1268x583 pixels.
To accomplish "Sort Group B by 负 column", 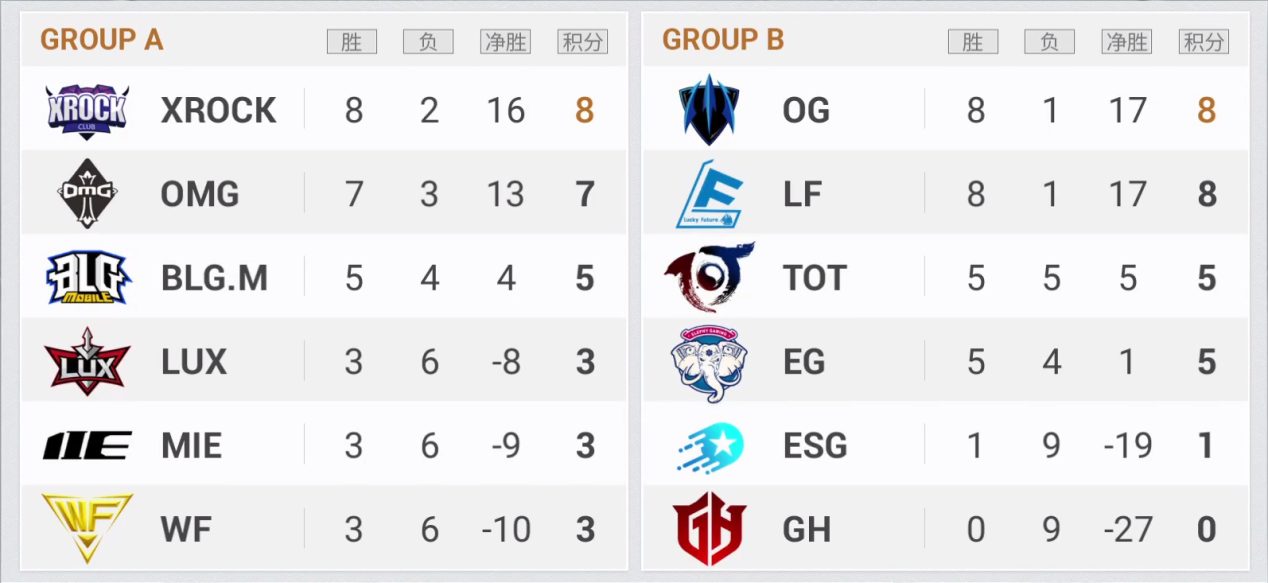I will pyautogui.click(x=1049, y=42).
